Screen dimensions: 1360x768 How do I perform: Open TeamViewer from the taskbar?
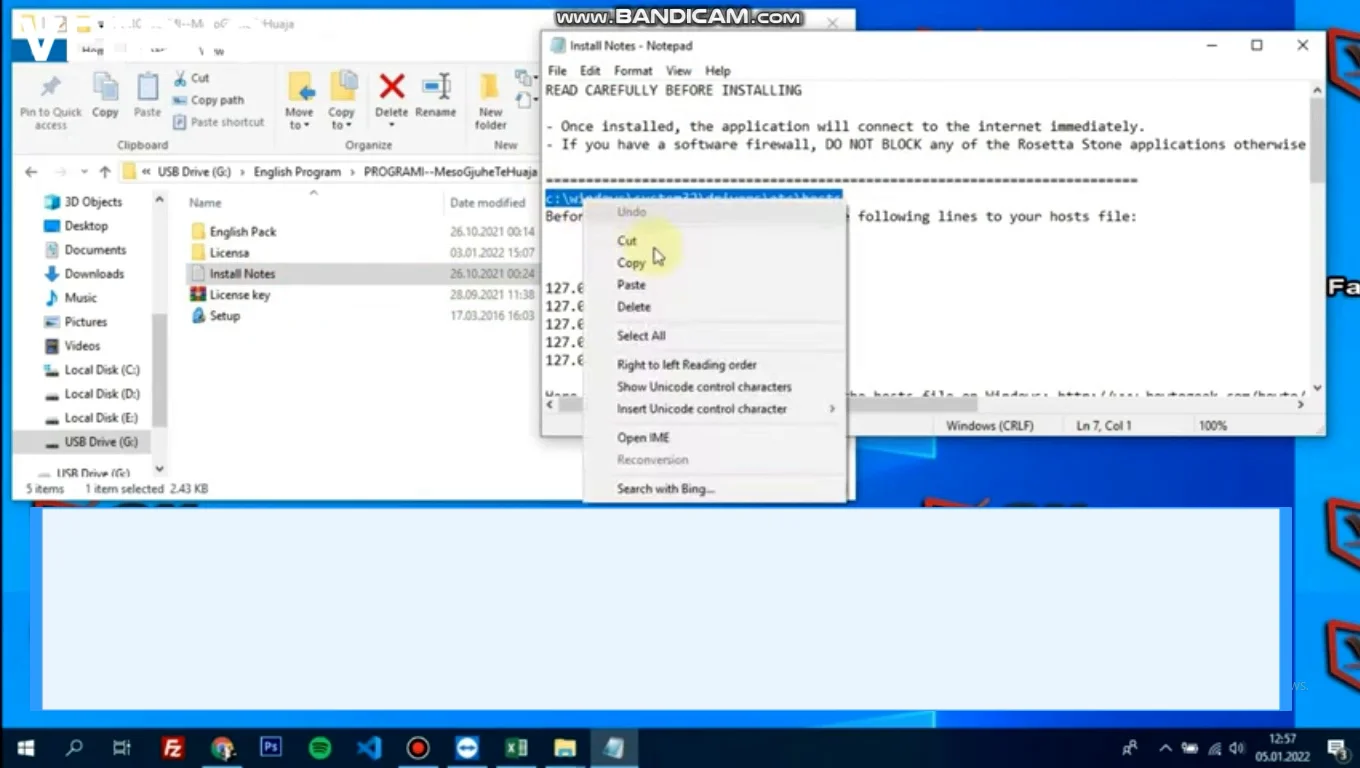[467, 748]
